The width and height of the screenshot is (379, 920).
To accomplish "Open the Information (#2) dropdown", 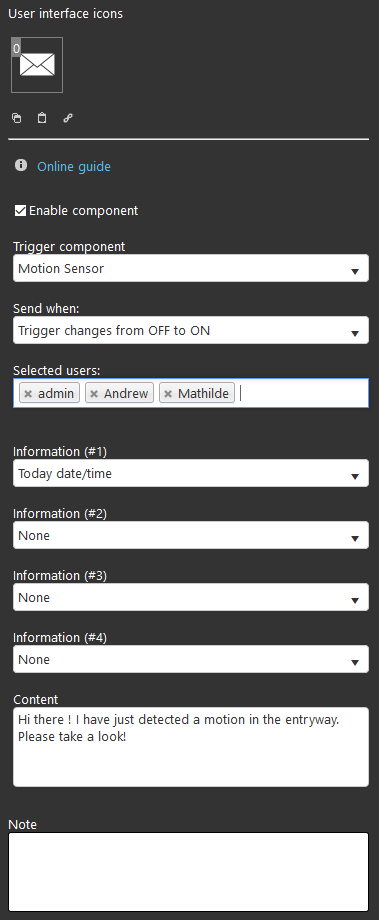I will click(191, 535).
